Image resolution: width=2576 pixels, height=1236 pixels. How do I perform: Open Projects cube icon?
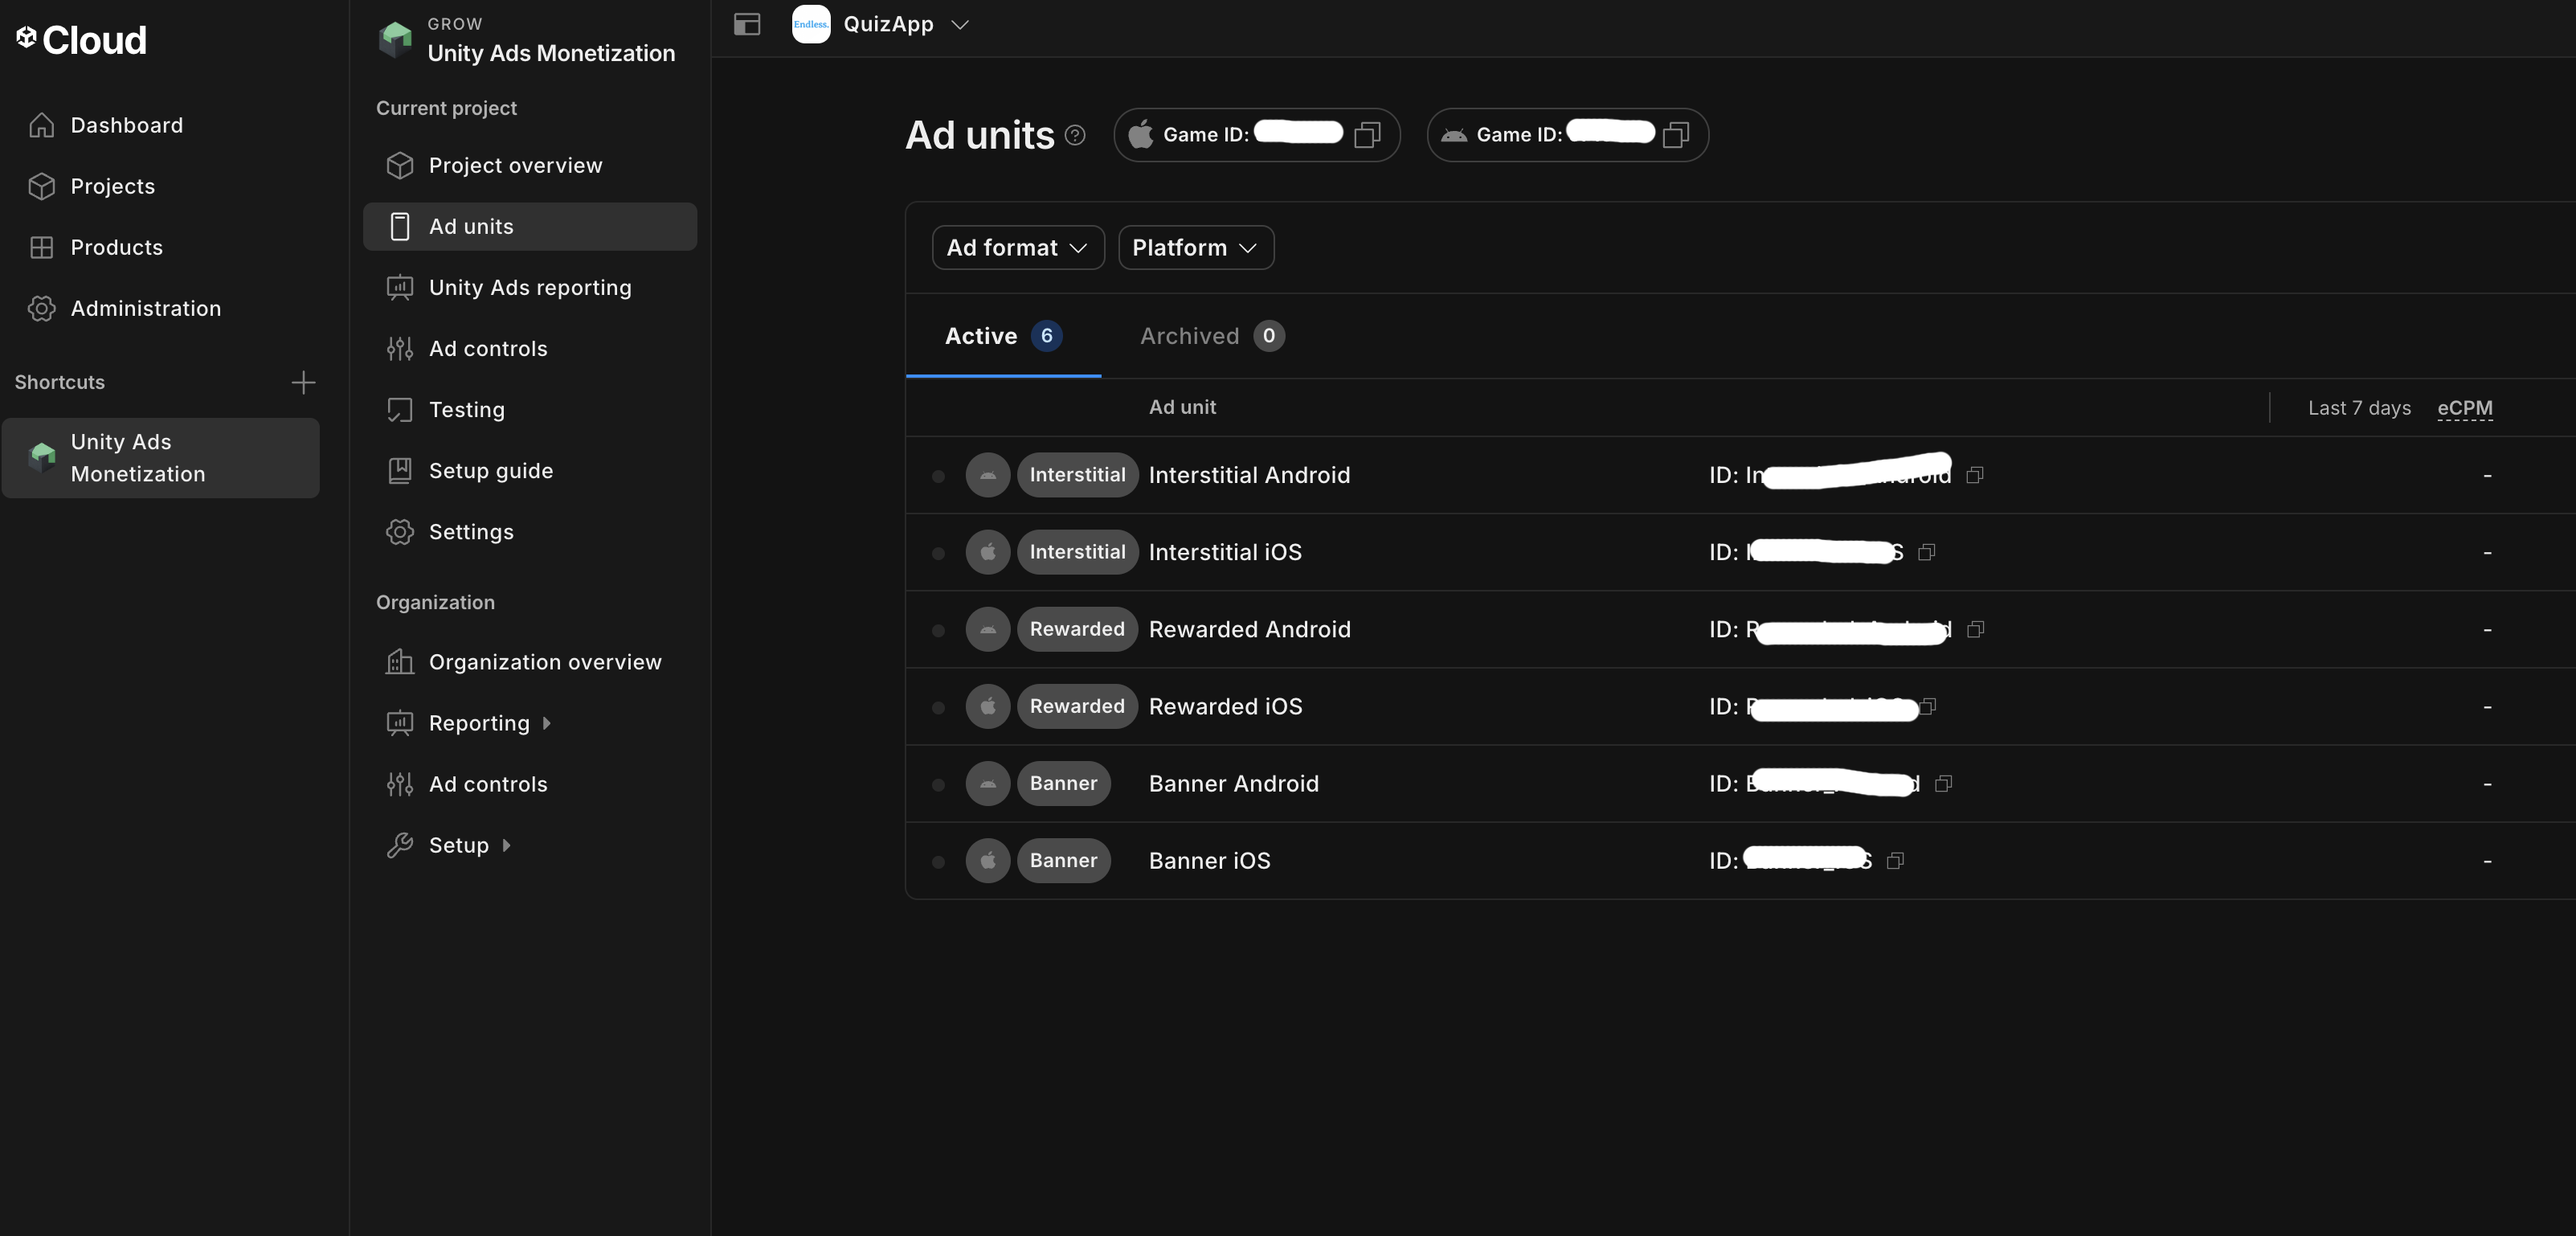[x=41, y=186]
